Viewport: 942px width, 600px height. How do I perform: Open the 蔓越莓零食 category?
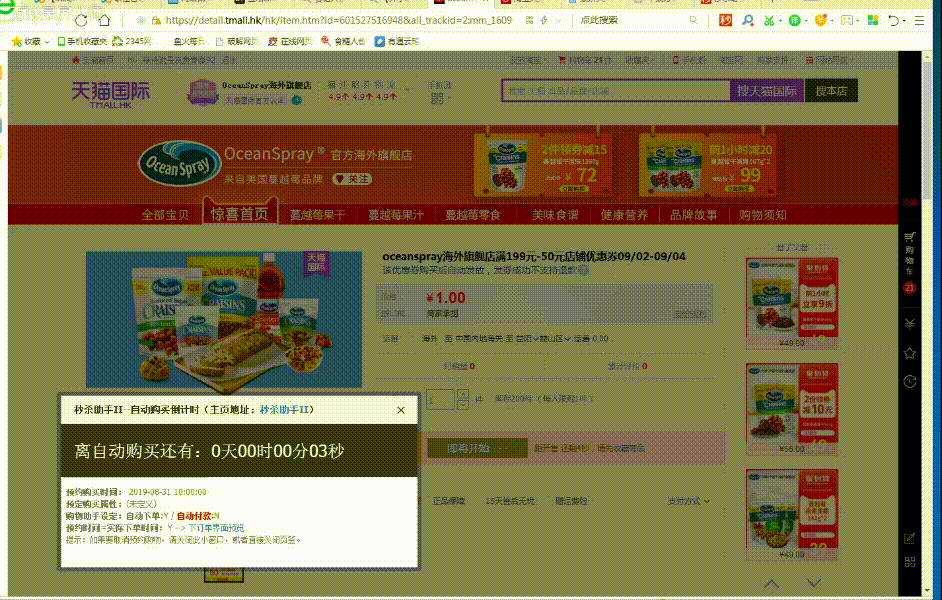(473, 215)
